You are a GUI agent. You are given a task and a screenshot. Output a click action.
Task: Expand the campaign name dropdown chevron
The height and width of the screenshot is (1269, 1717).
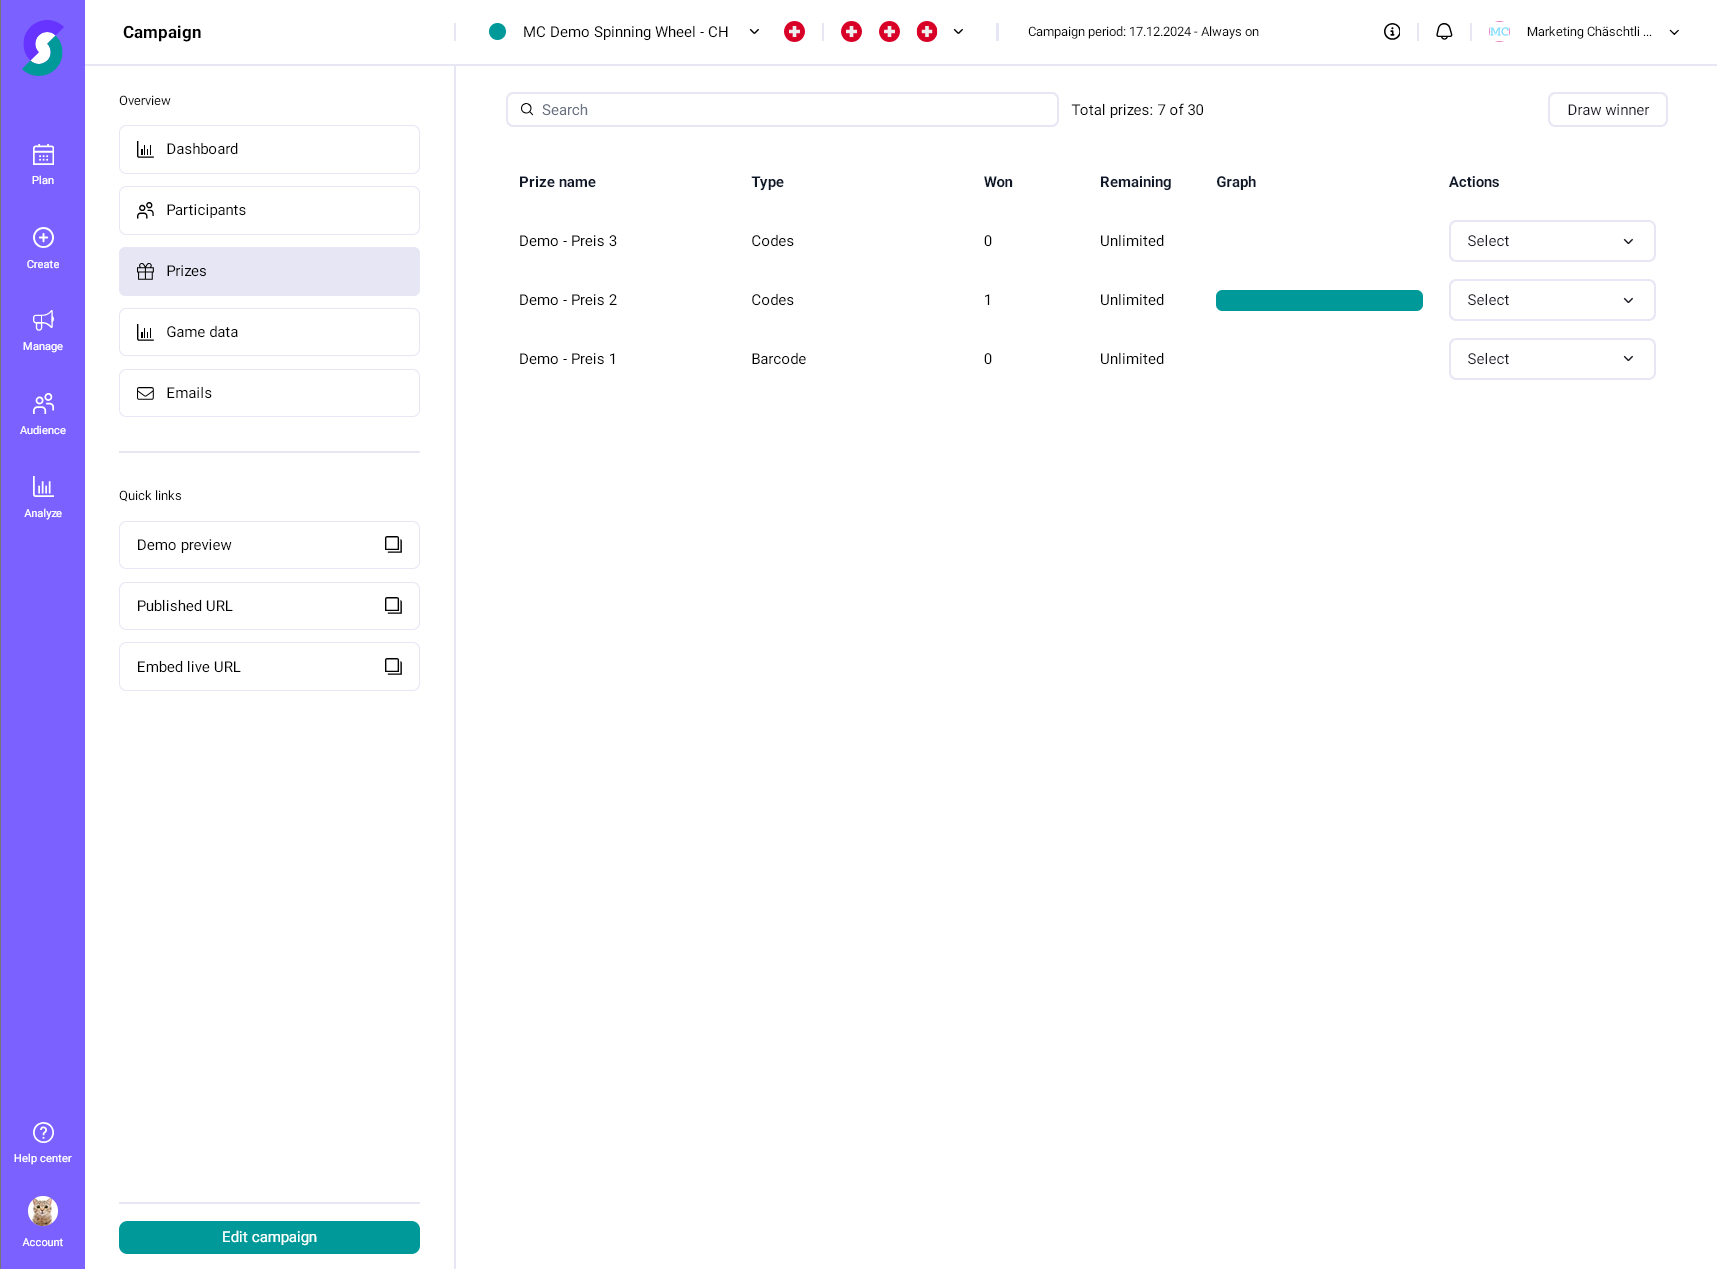[x=754, y=32]
